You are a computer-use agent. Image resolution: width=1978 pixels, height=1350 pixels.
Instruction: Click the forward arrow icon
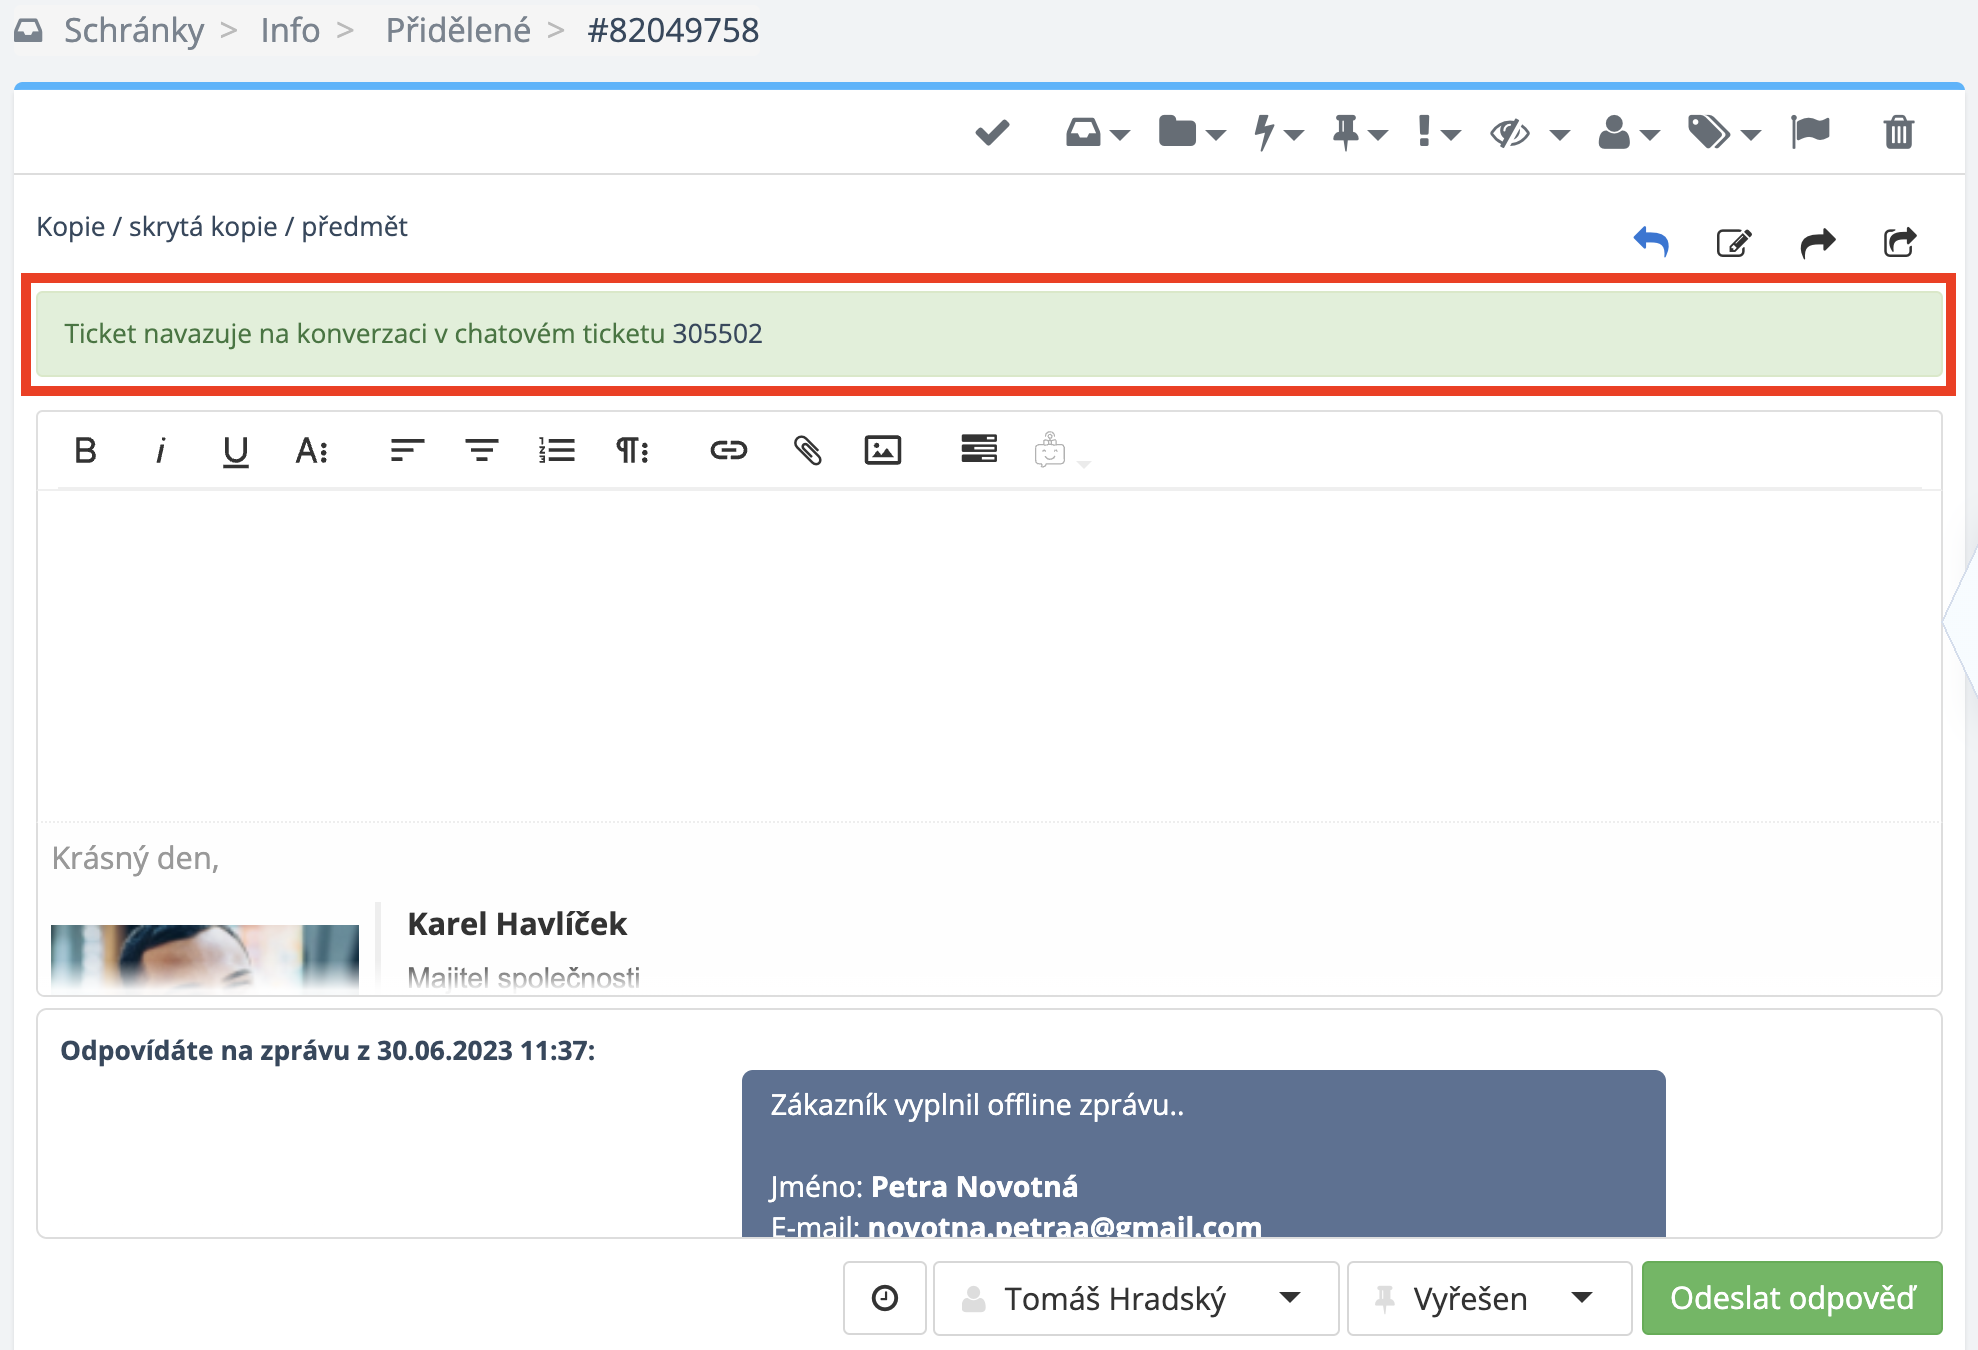(1817, 242)
